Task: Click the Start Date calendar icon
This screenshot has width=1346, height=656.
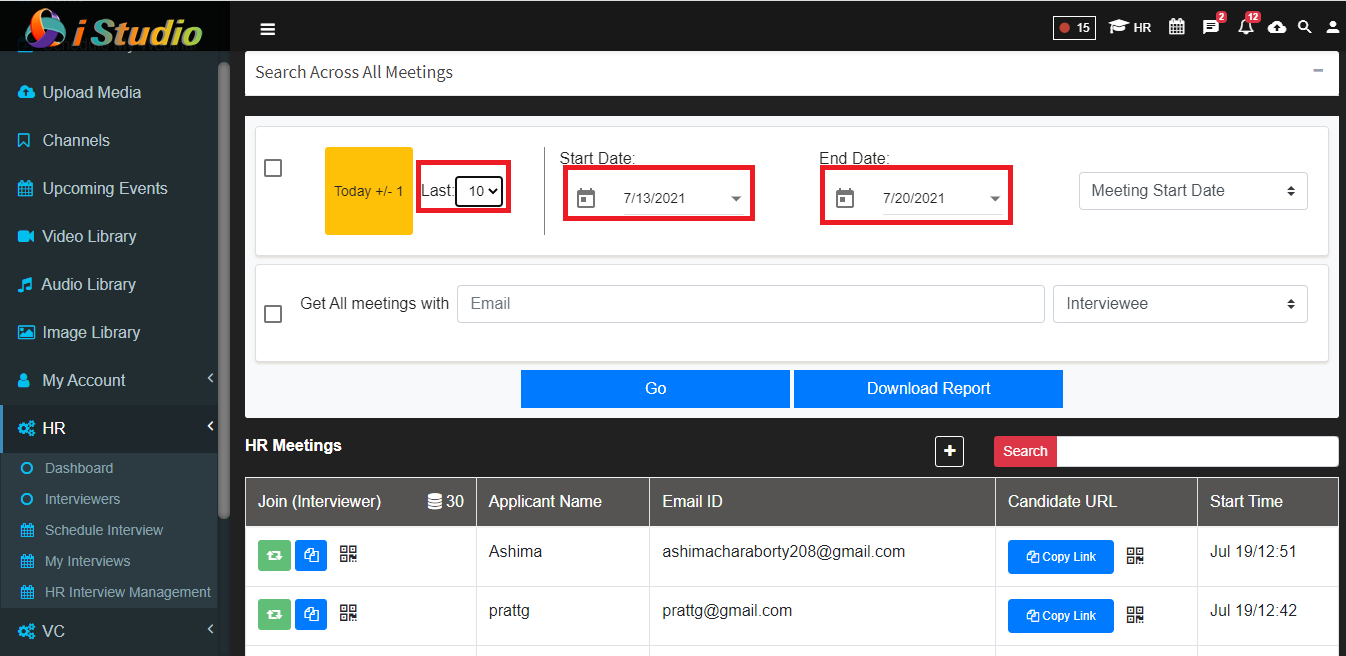Action: tap(586, 198)
